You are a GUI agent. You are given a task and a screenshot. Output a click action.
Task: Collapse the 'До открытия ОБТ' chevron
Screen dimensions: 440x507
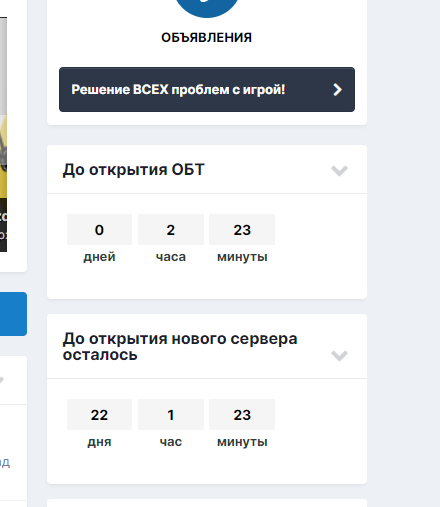339,170
